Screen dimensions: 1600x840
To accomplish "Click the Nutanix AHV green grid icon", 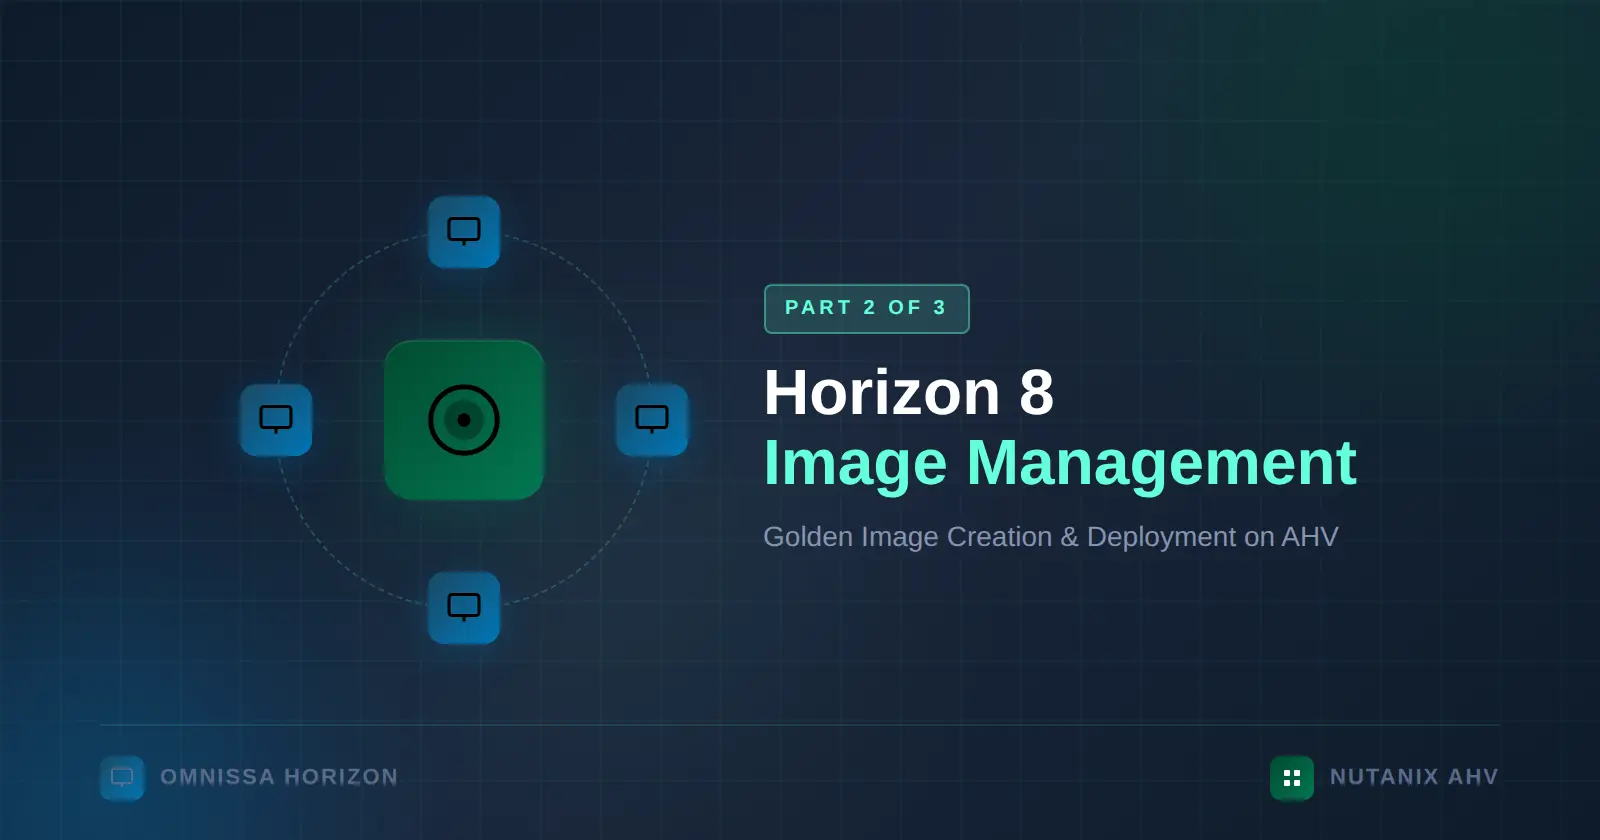I will [1292, 778].
